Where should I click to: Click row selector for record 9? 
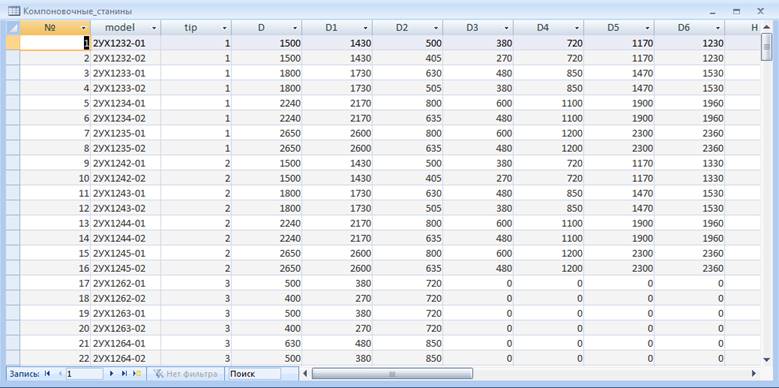pos(13,163)
